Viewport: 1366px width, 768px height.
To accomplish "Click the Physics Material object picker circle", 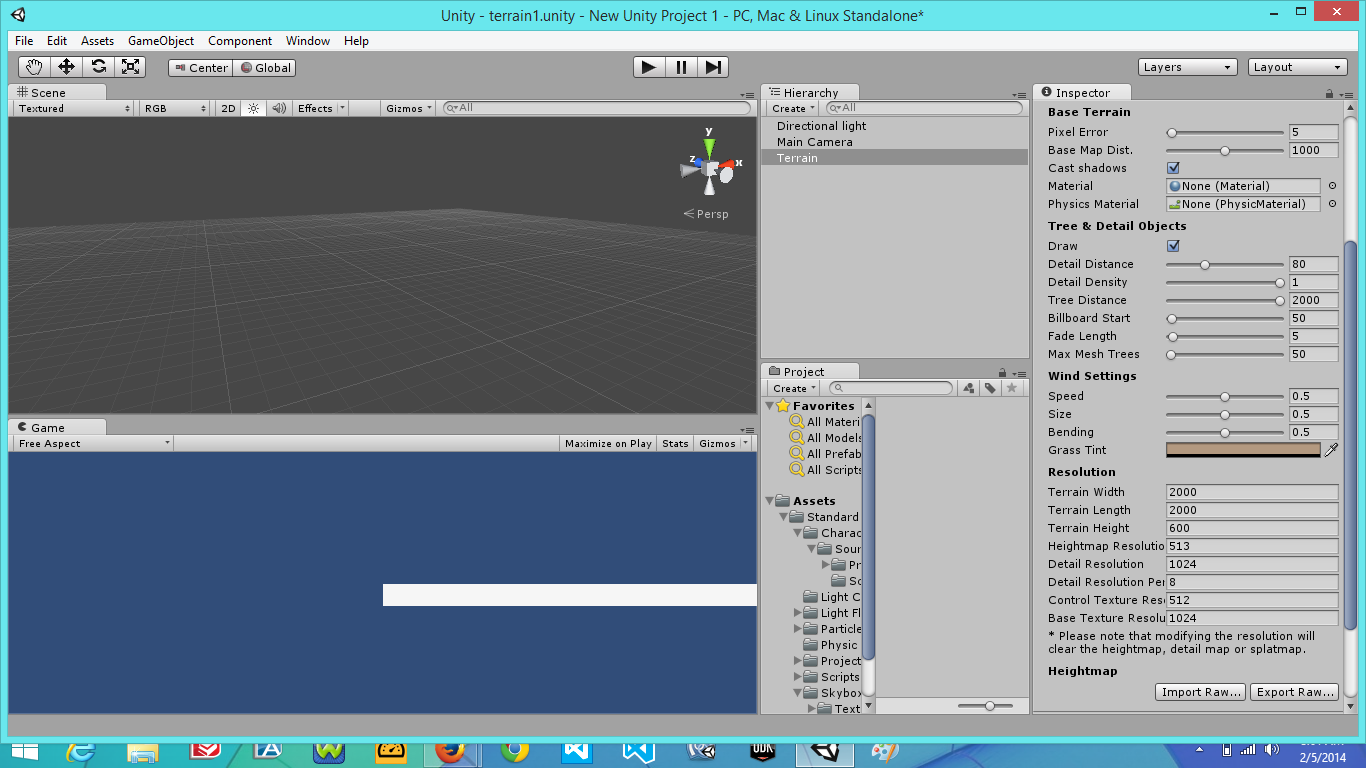I will coord(1332,204).
